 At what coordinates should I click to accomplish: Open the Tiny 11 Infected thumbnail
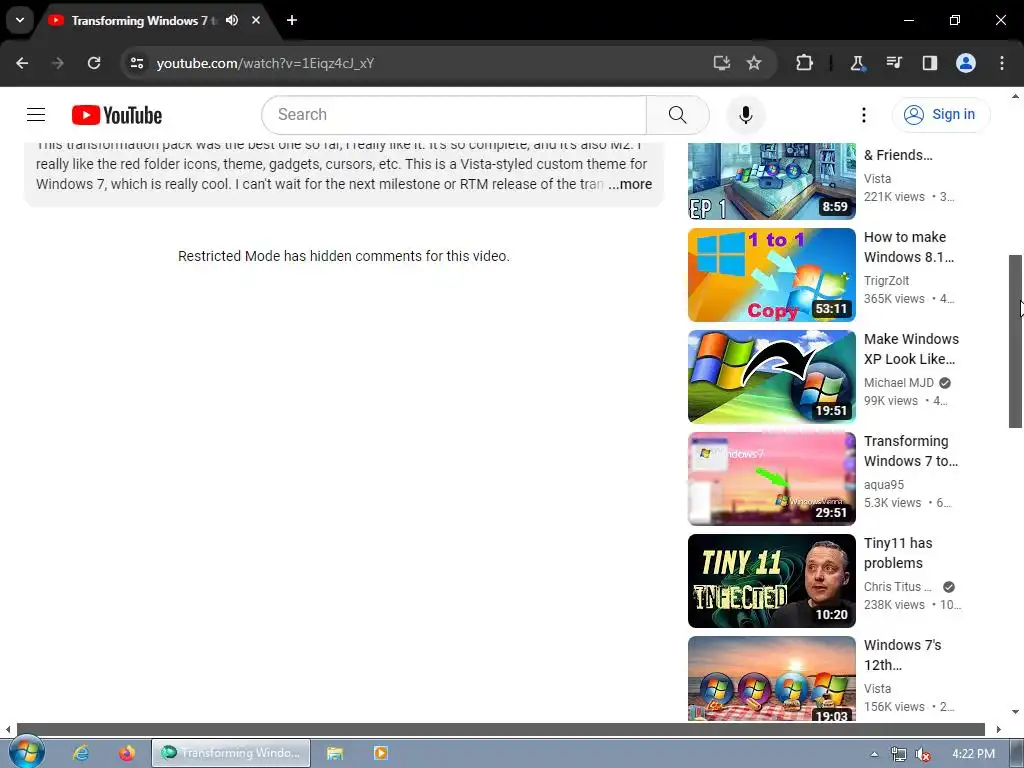771,581
